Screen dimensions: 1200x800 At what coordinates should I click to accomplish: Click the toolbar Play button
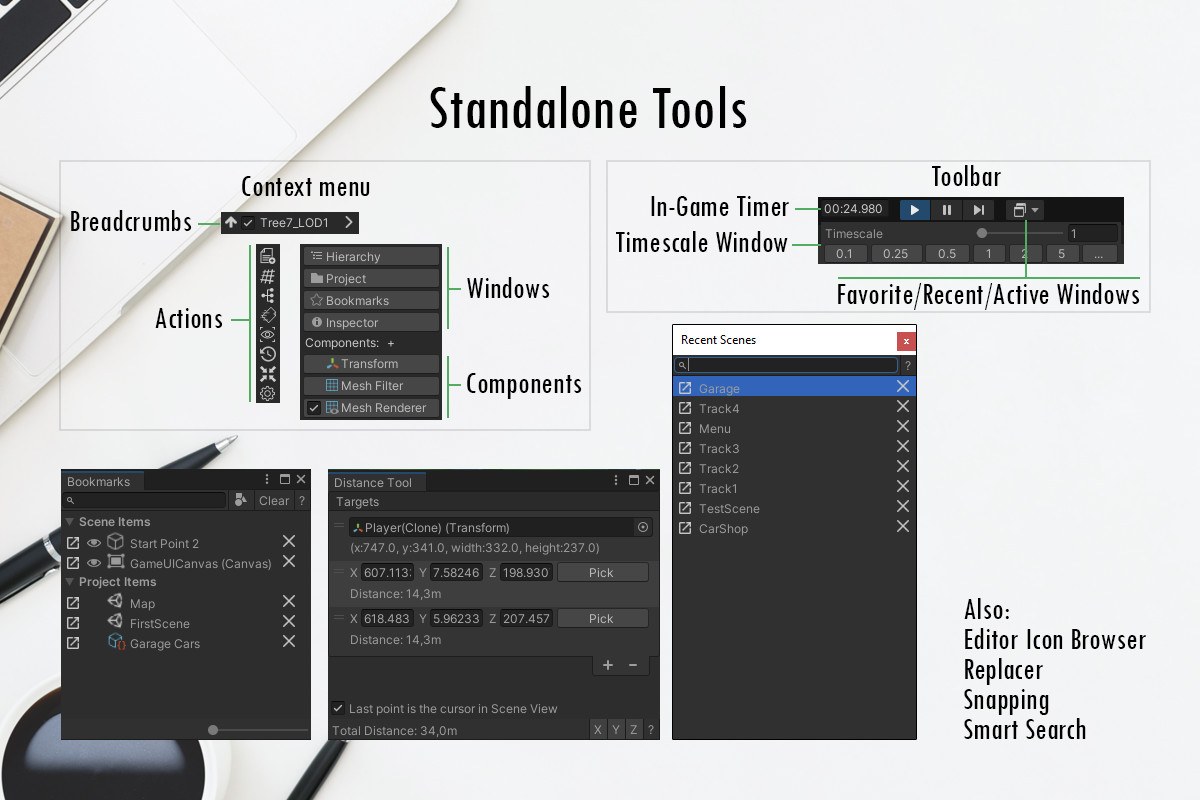click(914, 210)
